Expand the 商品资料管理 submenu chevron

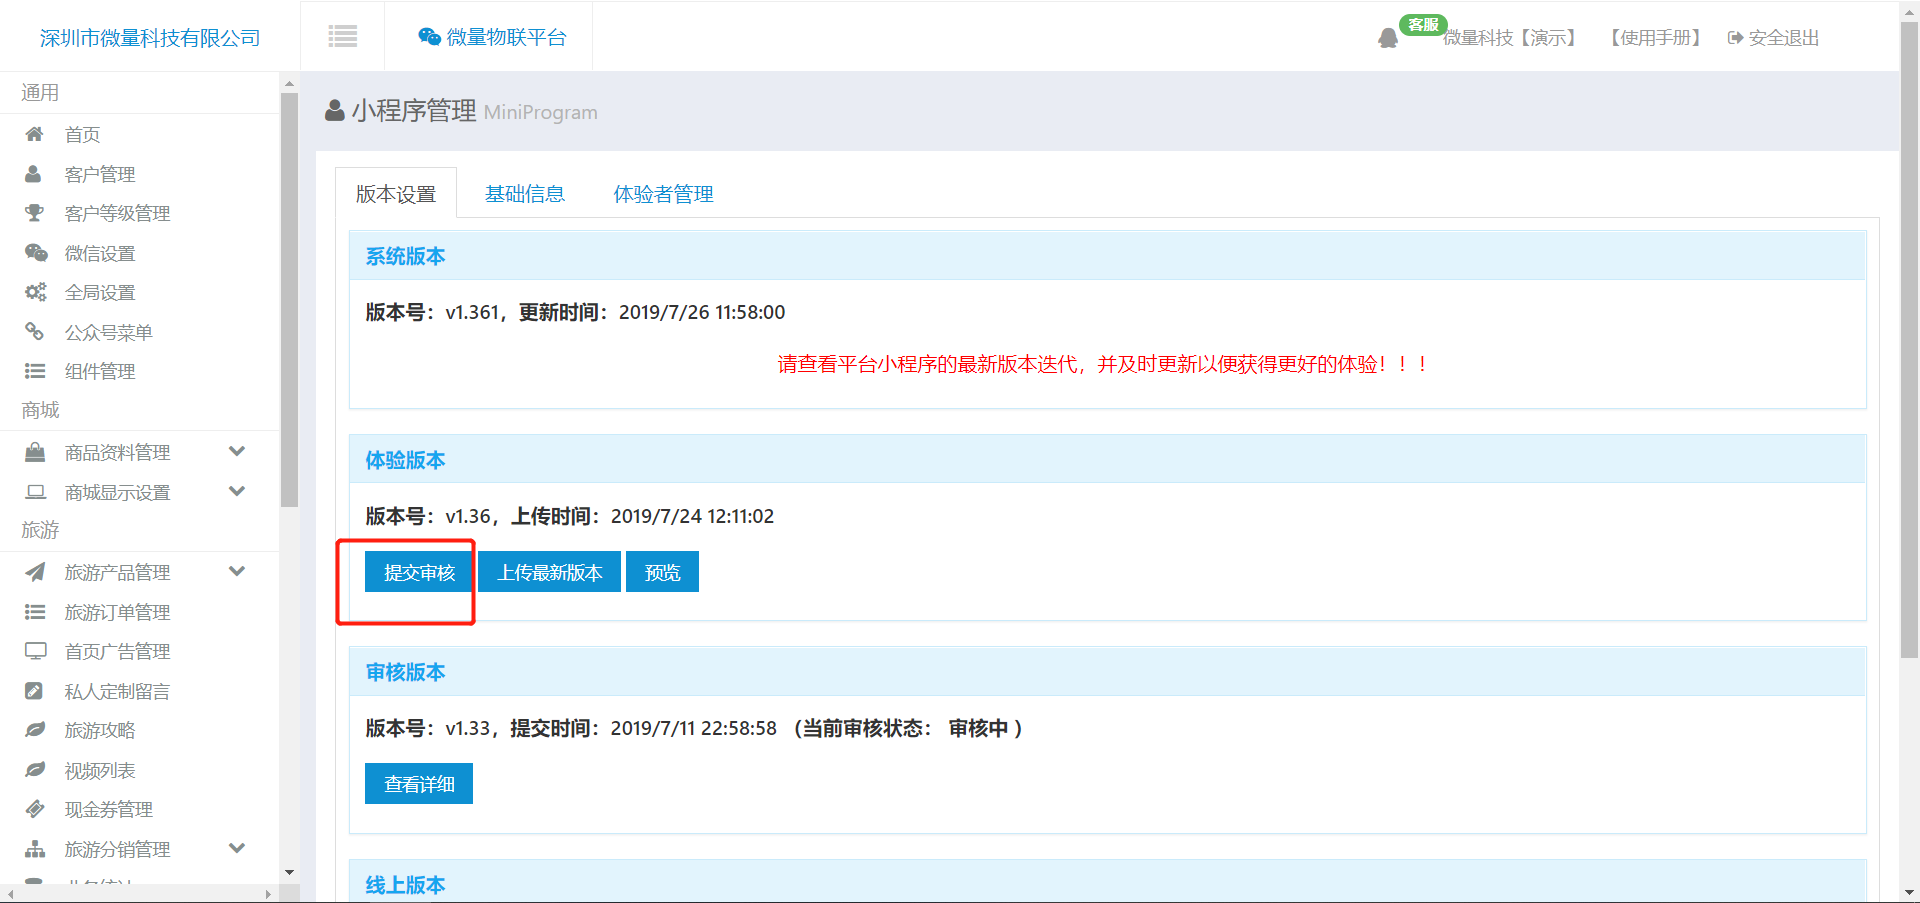click(x=237, y=451)
